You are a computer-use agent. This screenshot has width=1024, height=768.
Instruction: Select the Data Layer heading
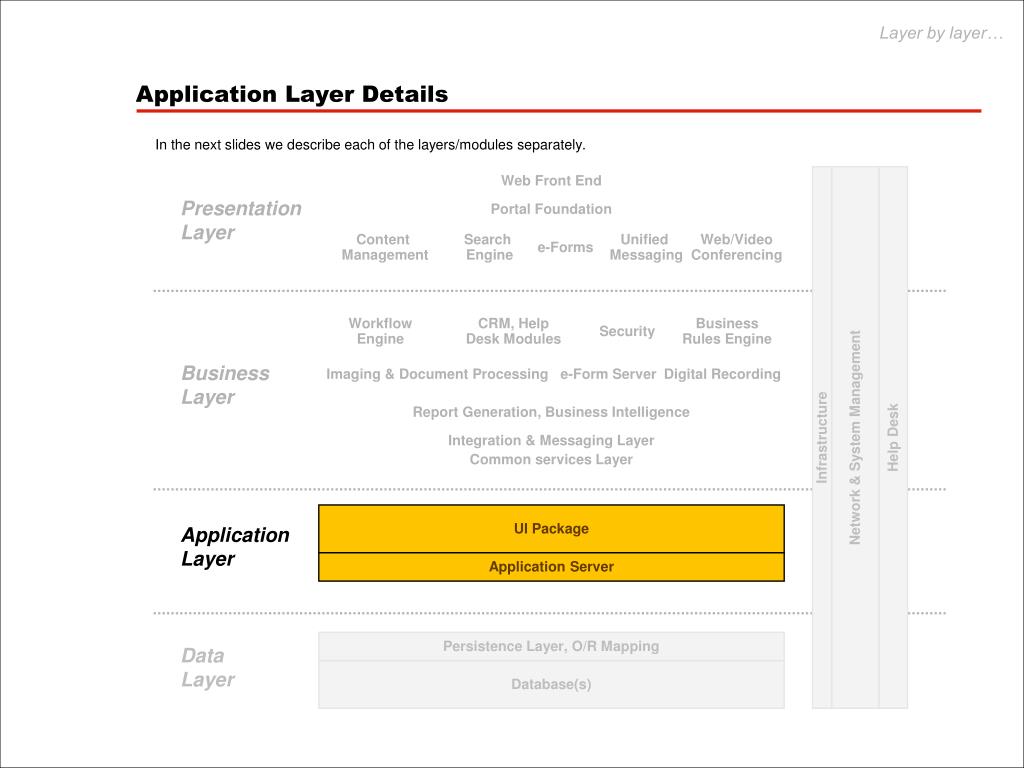(208, 667)
